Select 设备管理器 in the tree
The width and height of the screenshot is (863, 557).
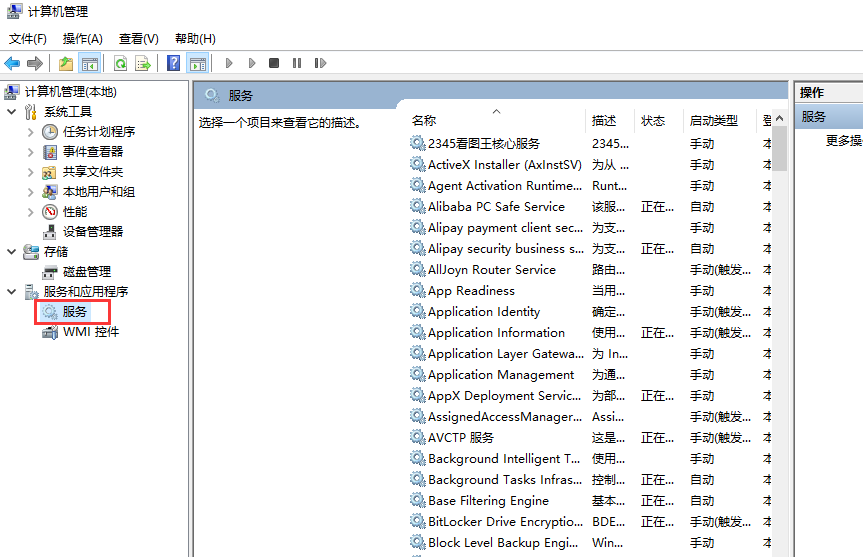(x=93, y=232)
